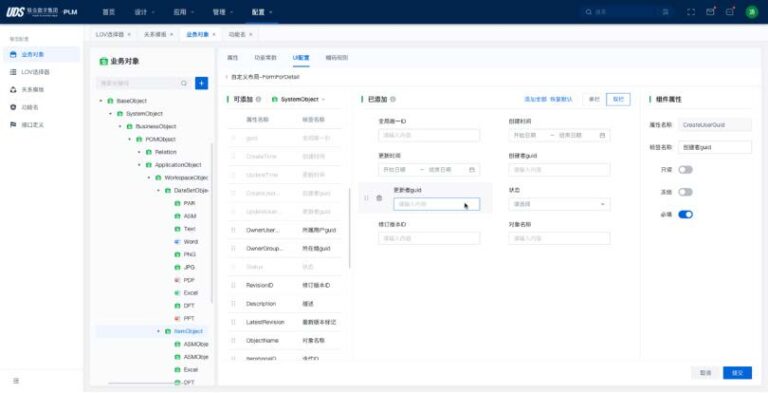768x393 pixels.
Task: Click the calendar icon in 创建时间 range
Action: [602, 135]
